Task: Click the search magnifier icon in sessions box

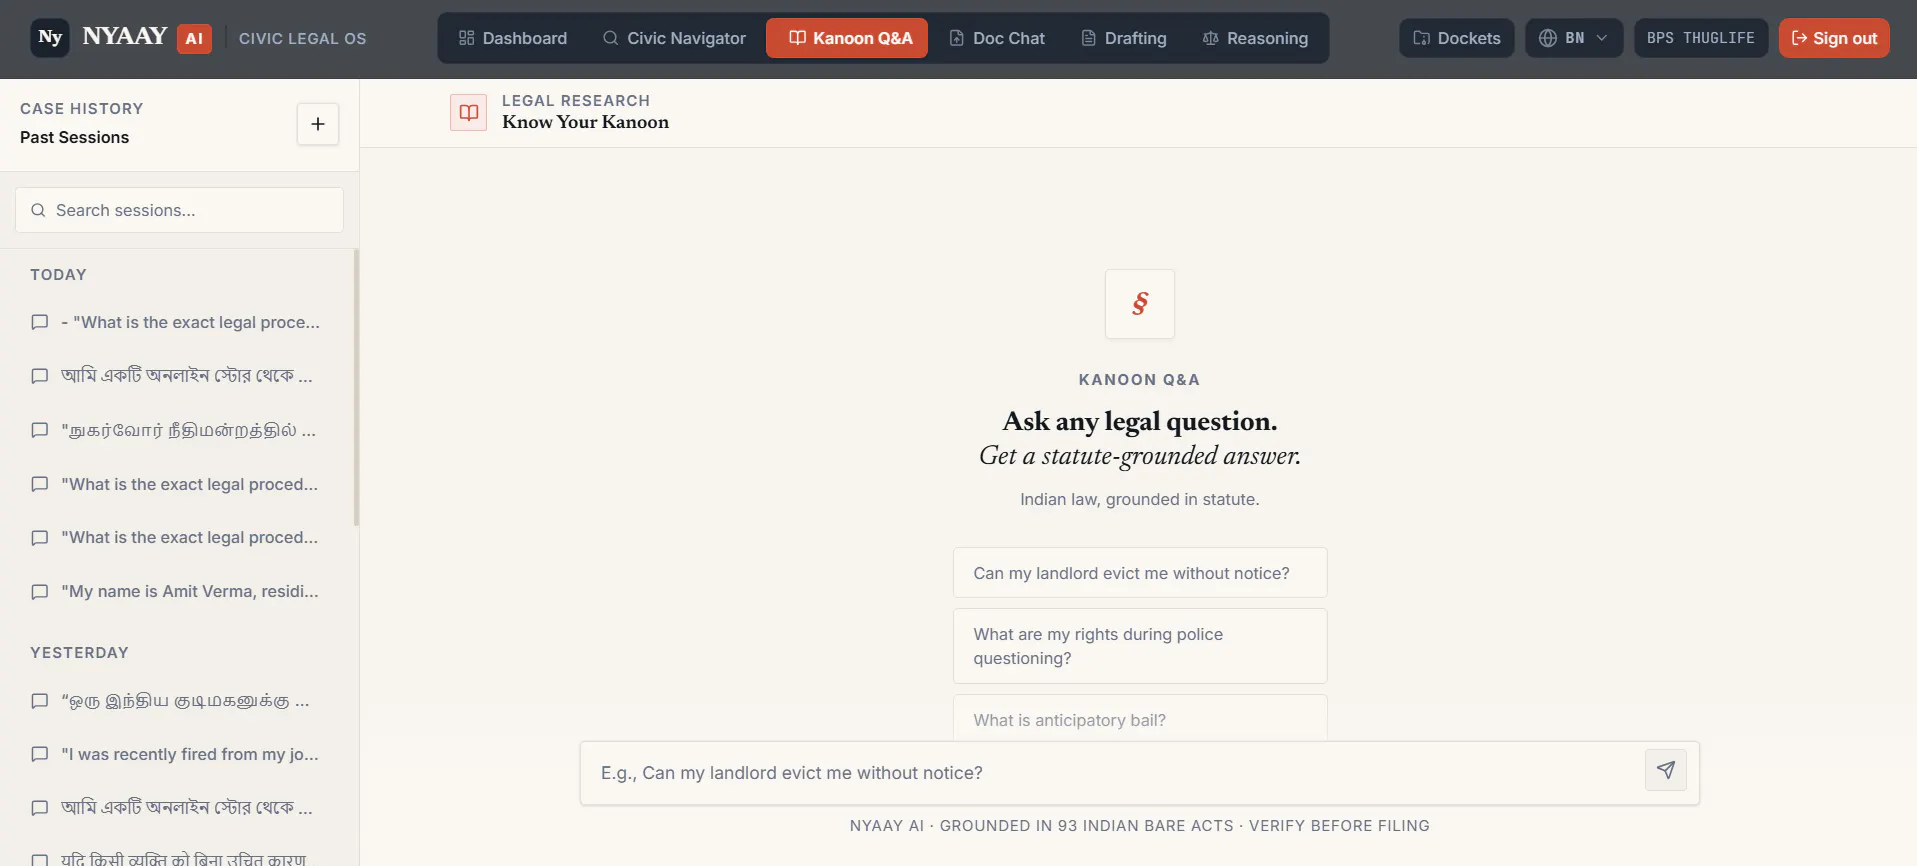Action: pos(38,210)
